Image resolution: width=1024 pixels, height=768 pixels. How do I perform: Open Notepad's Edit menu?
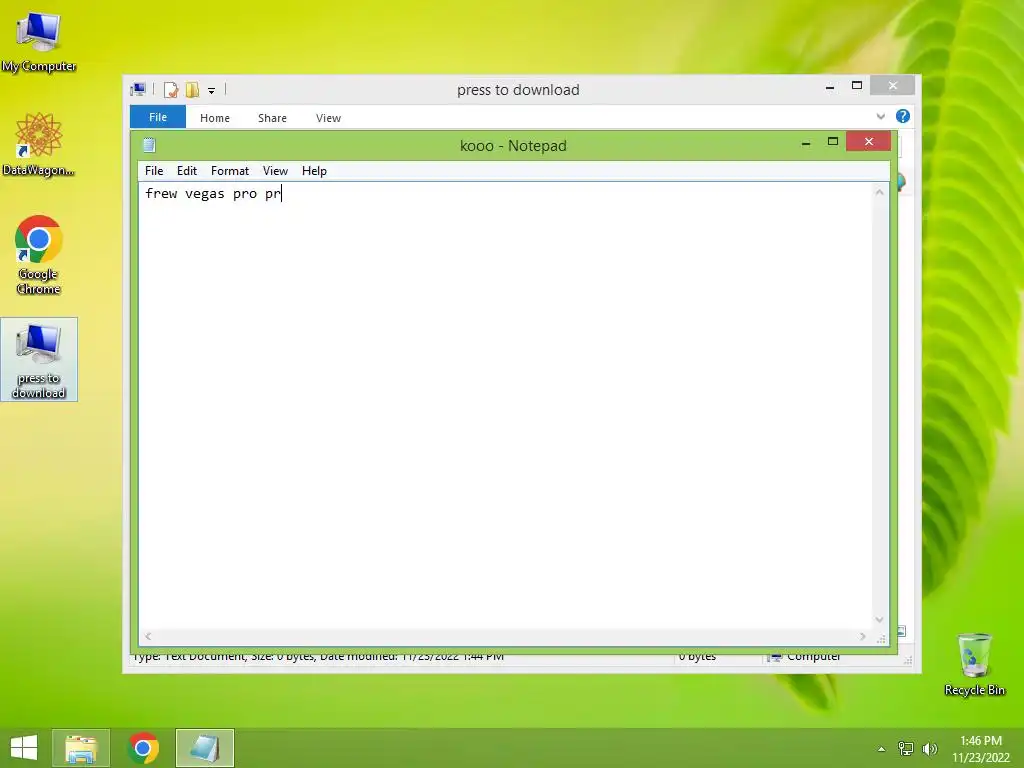pyautogui.click(x=187, y=171)
